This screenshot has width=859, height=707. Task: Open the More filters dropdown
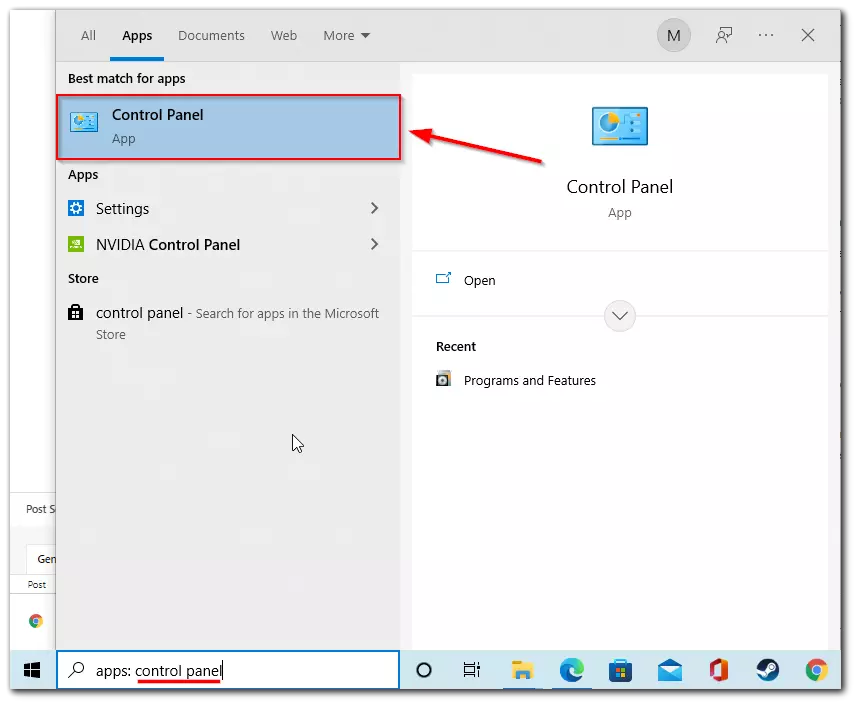pos(346,36)
